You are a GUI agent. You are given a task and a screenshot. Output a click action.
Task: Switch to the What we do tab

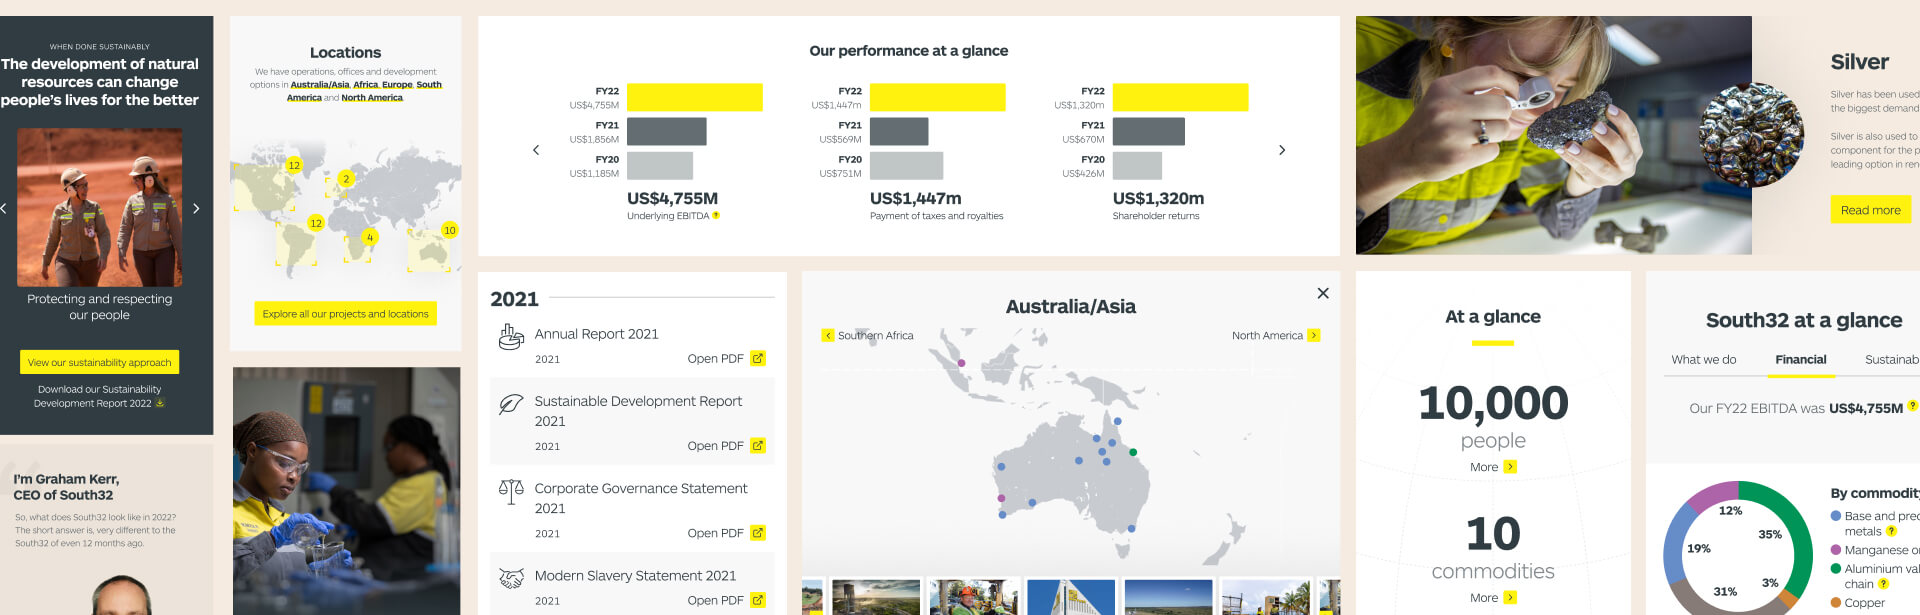click(x=1703, y=360)
